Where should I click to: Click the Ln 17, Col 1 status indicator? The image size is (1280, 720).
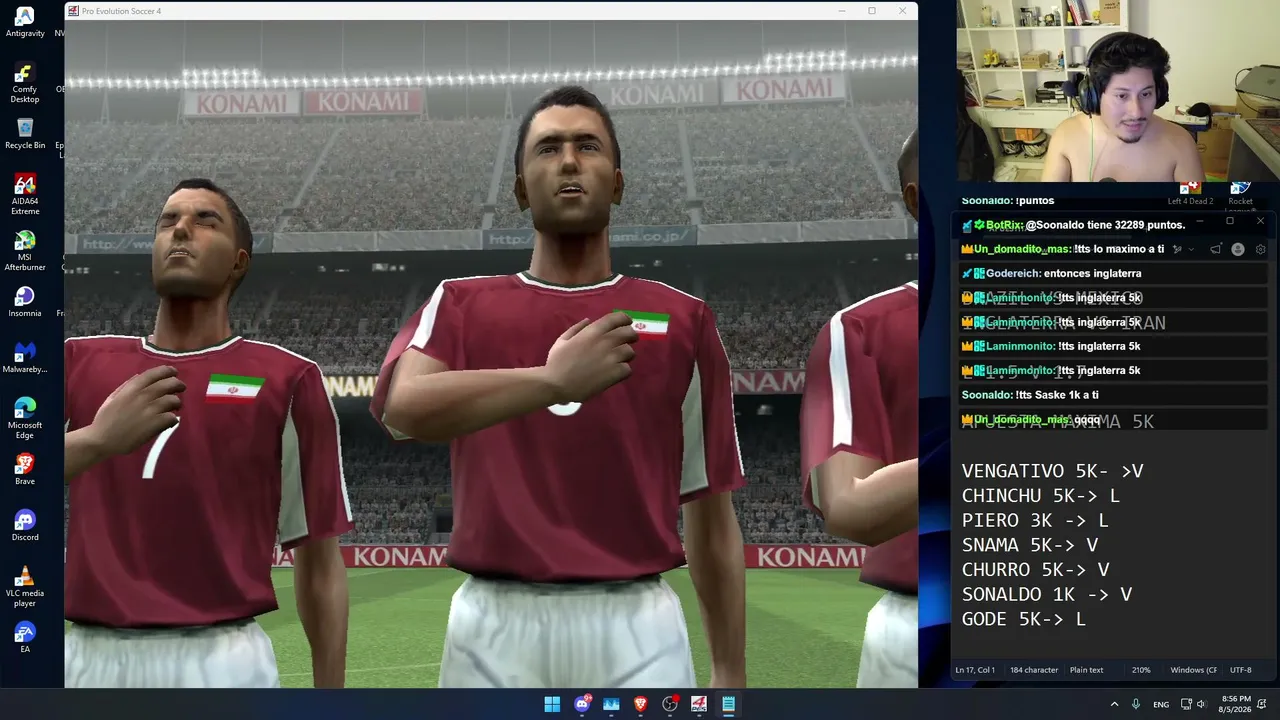coord(975,670)
